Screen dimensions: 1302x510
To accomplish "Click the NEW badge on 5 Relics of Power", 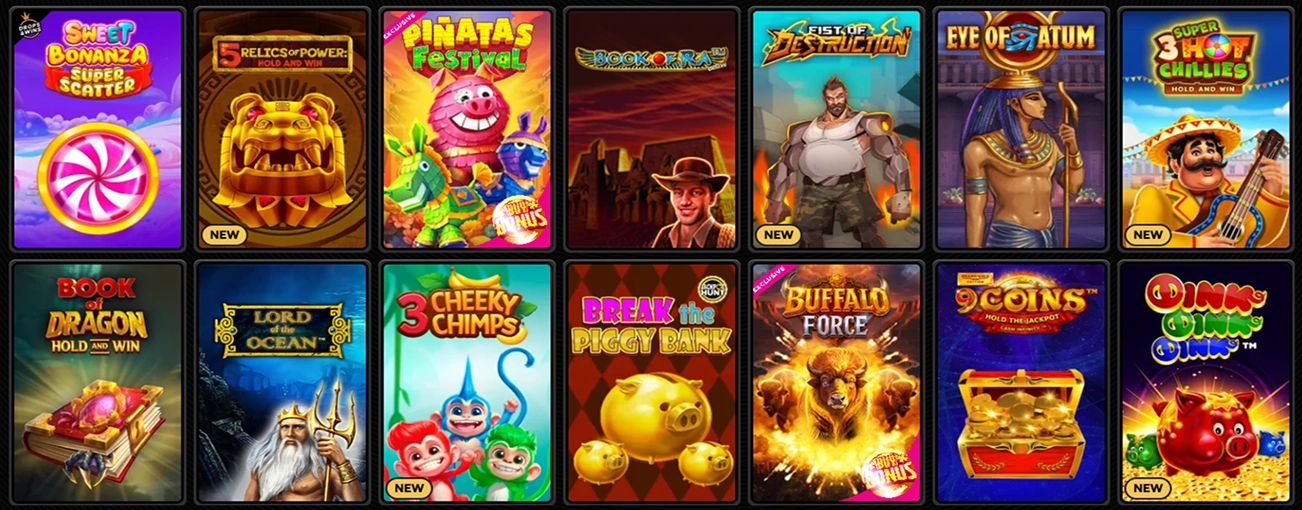I will (x=225, y=235).
